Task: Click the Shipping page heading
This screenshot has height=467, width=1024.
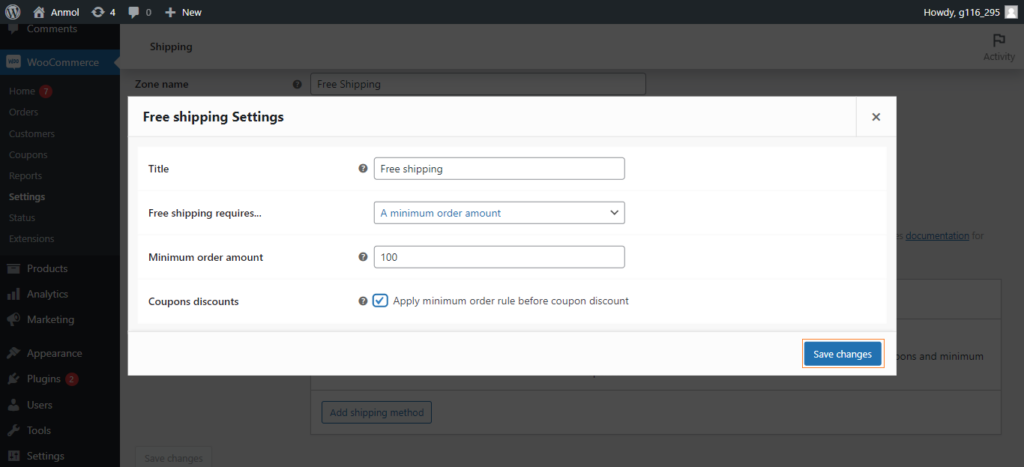Action: 171,47
